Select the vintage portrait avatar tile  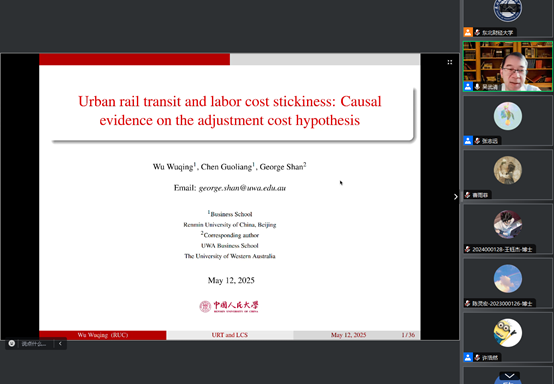[x=508, y=175]
